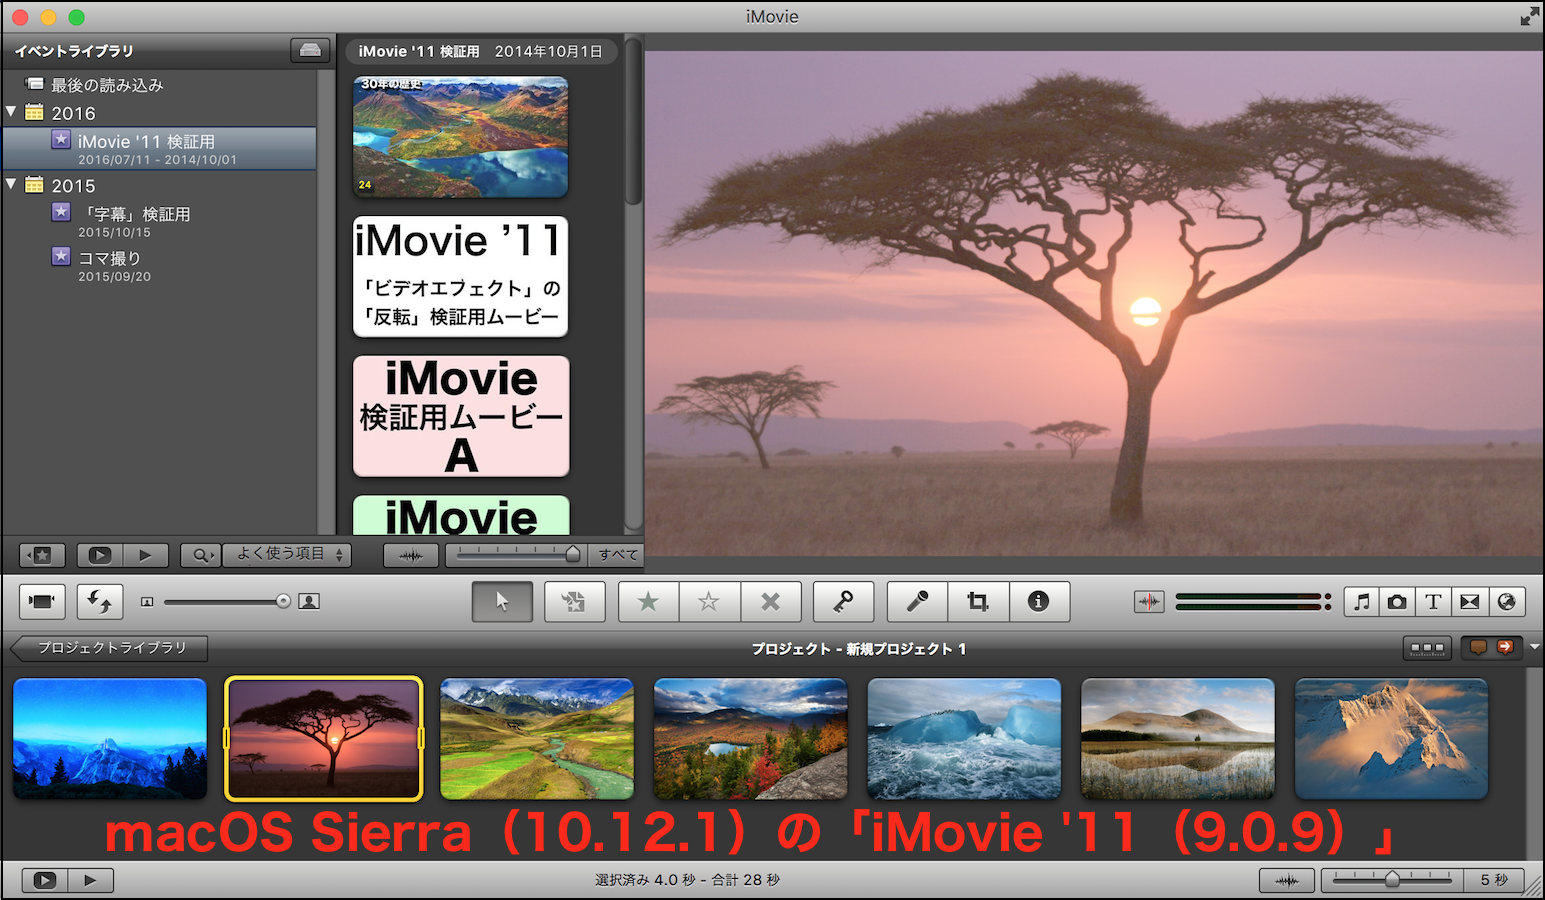Go back to プロジェクトライブラリ
Viewport: 1545px width, 900px height.
(x=111, y=648)
